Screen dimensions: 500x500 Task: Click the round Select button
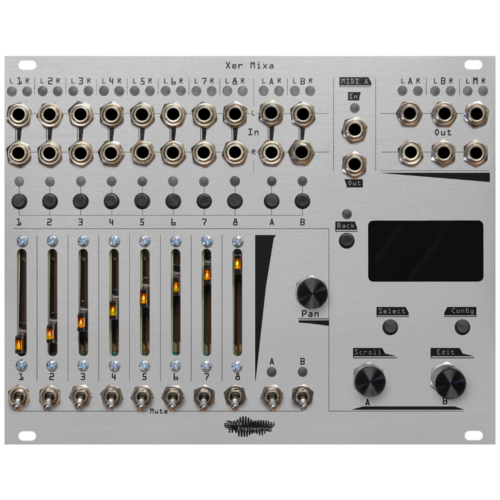pyautogui.click(x=390, y=327)
